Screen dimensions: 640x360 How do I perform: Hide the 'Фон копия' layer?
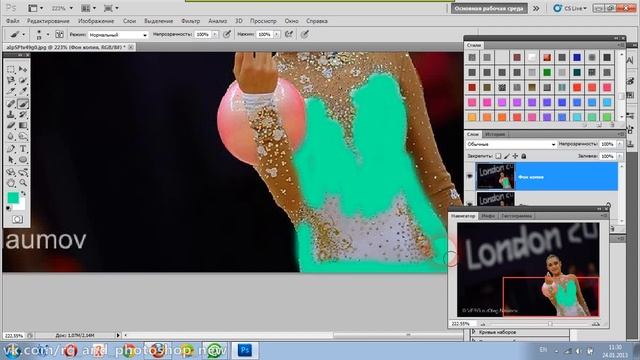tap(469, 176)
